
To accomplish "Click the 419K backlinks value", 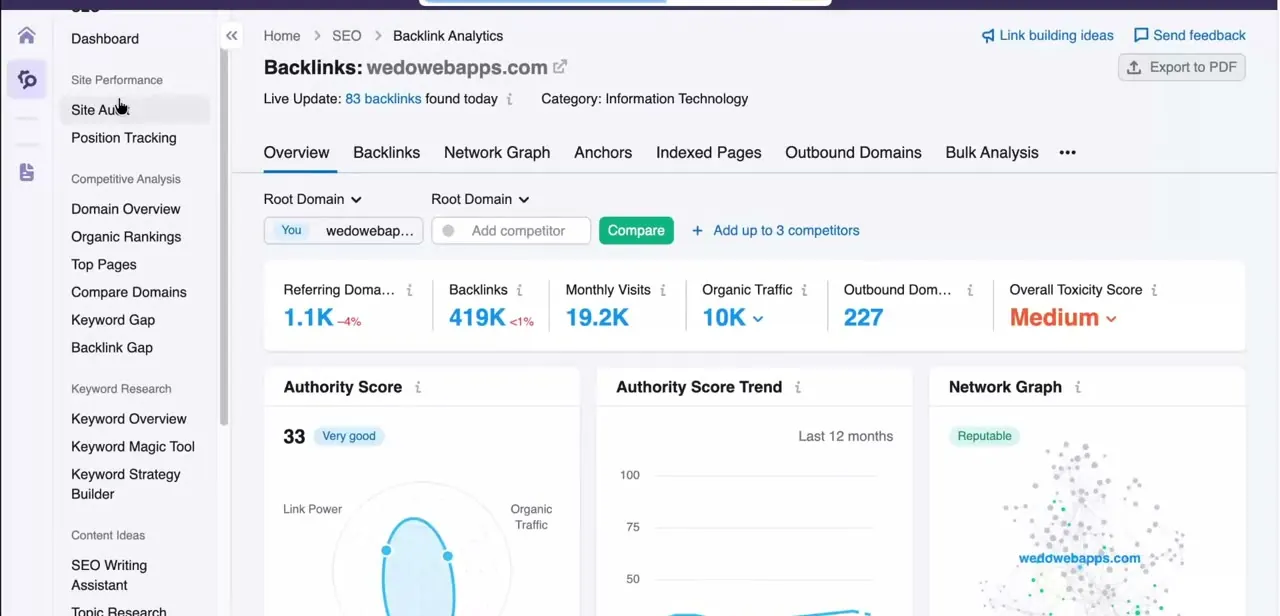I will click(x=477, y=318).
